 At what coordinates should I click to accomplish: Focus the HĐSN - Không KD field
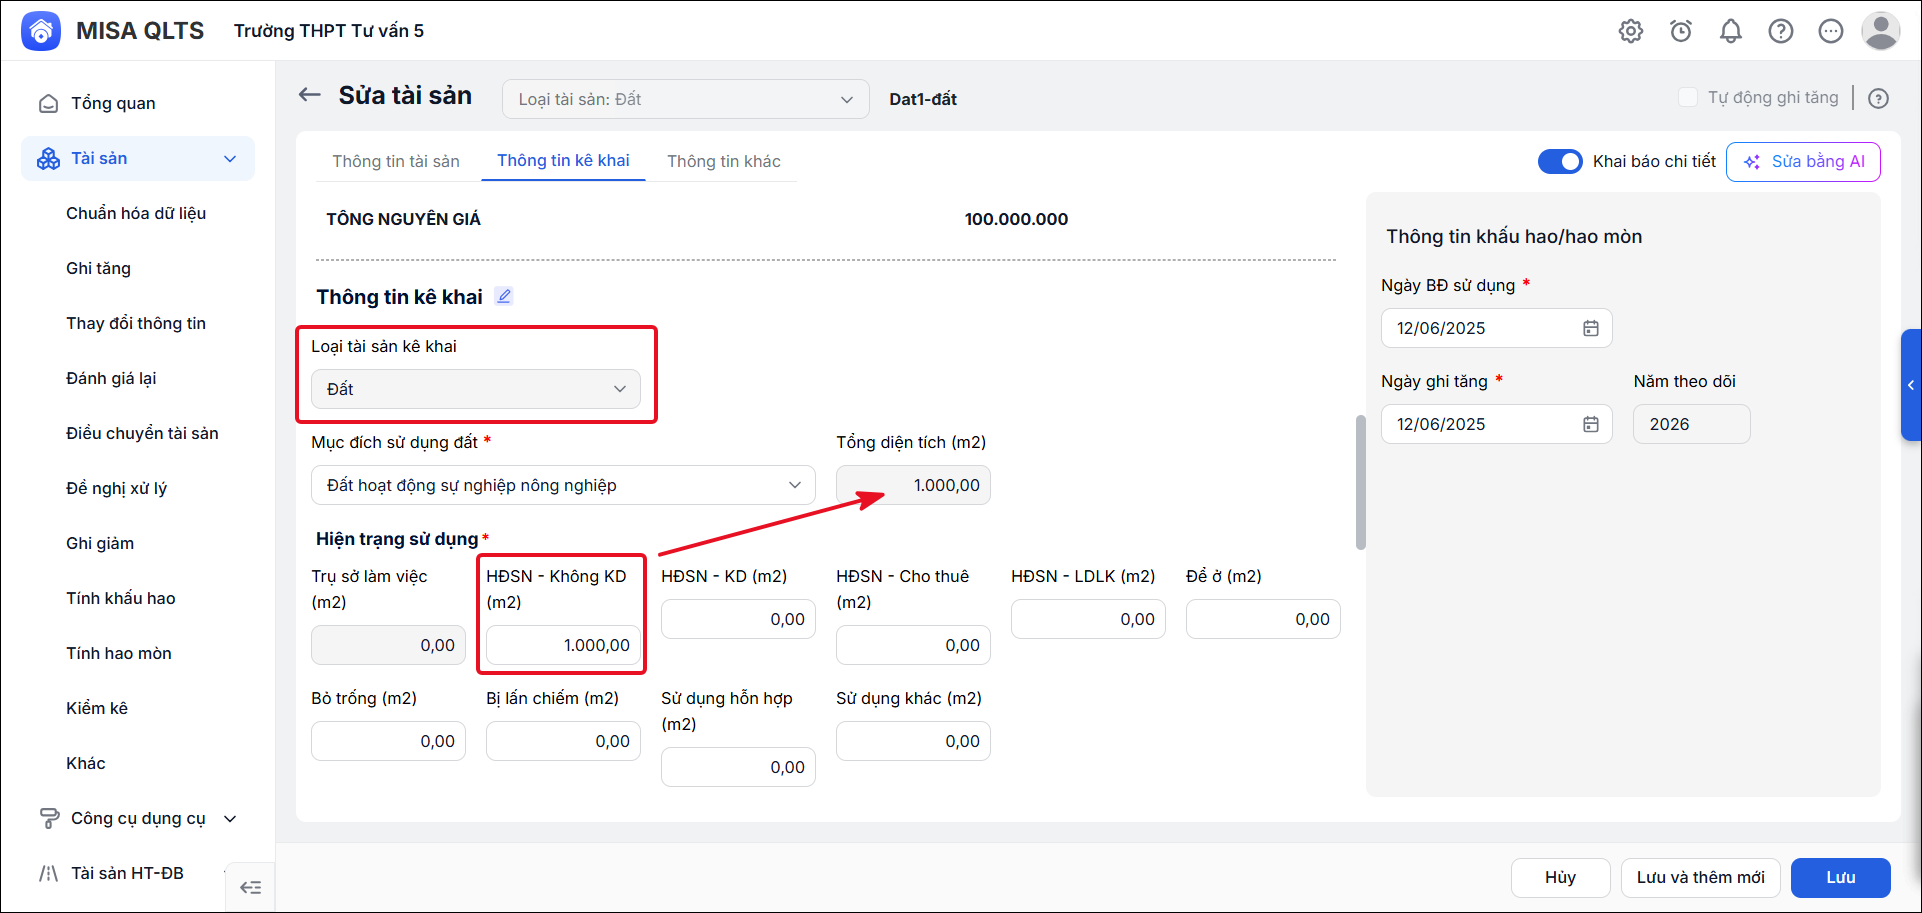563,645
